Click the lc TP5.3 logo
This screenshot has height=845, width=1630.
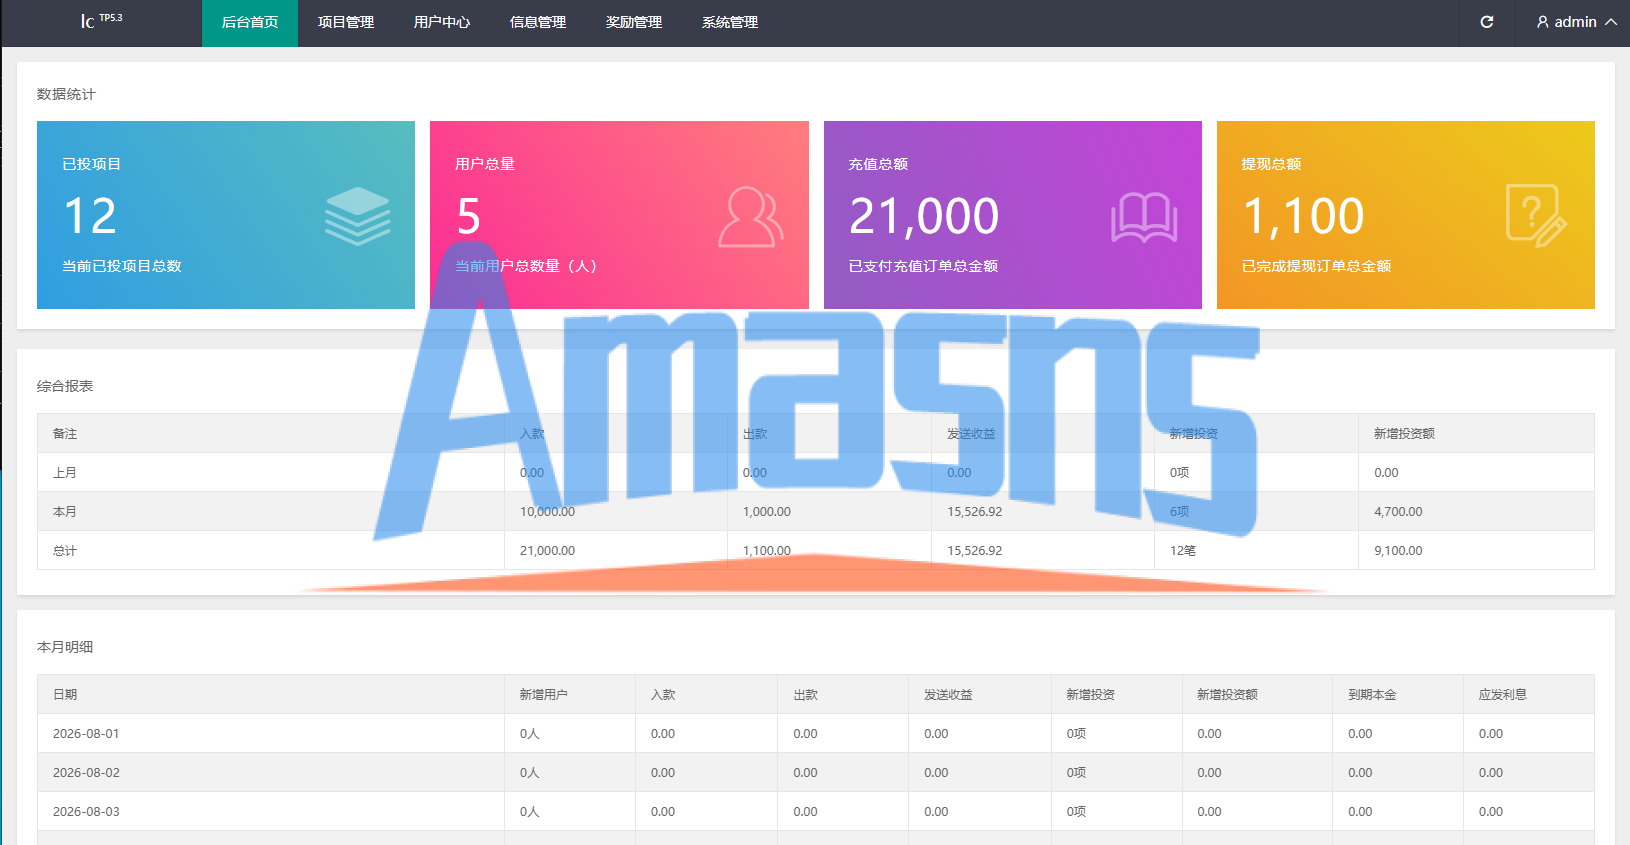click(101, 20)
